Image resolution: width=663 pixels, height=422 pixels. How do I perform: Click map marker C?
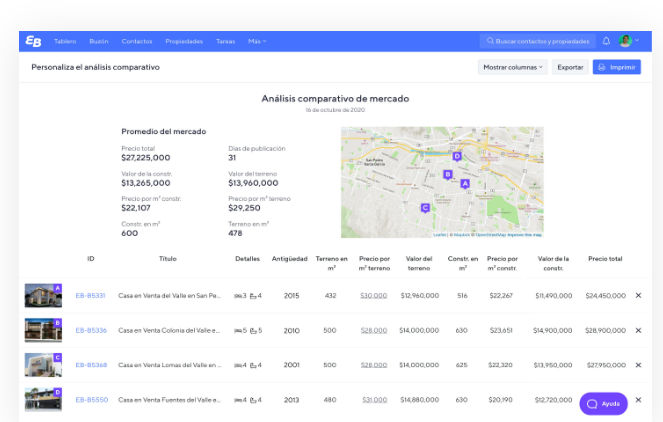425,208
